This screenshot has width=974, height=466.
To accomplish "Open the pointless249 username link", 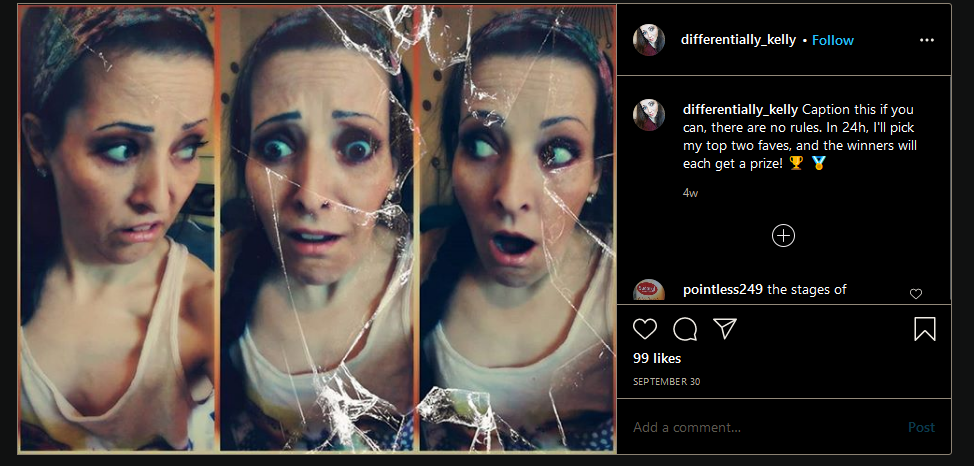I will 722,290.
